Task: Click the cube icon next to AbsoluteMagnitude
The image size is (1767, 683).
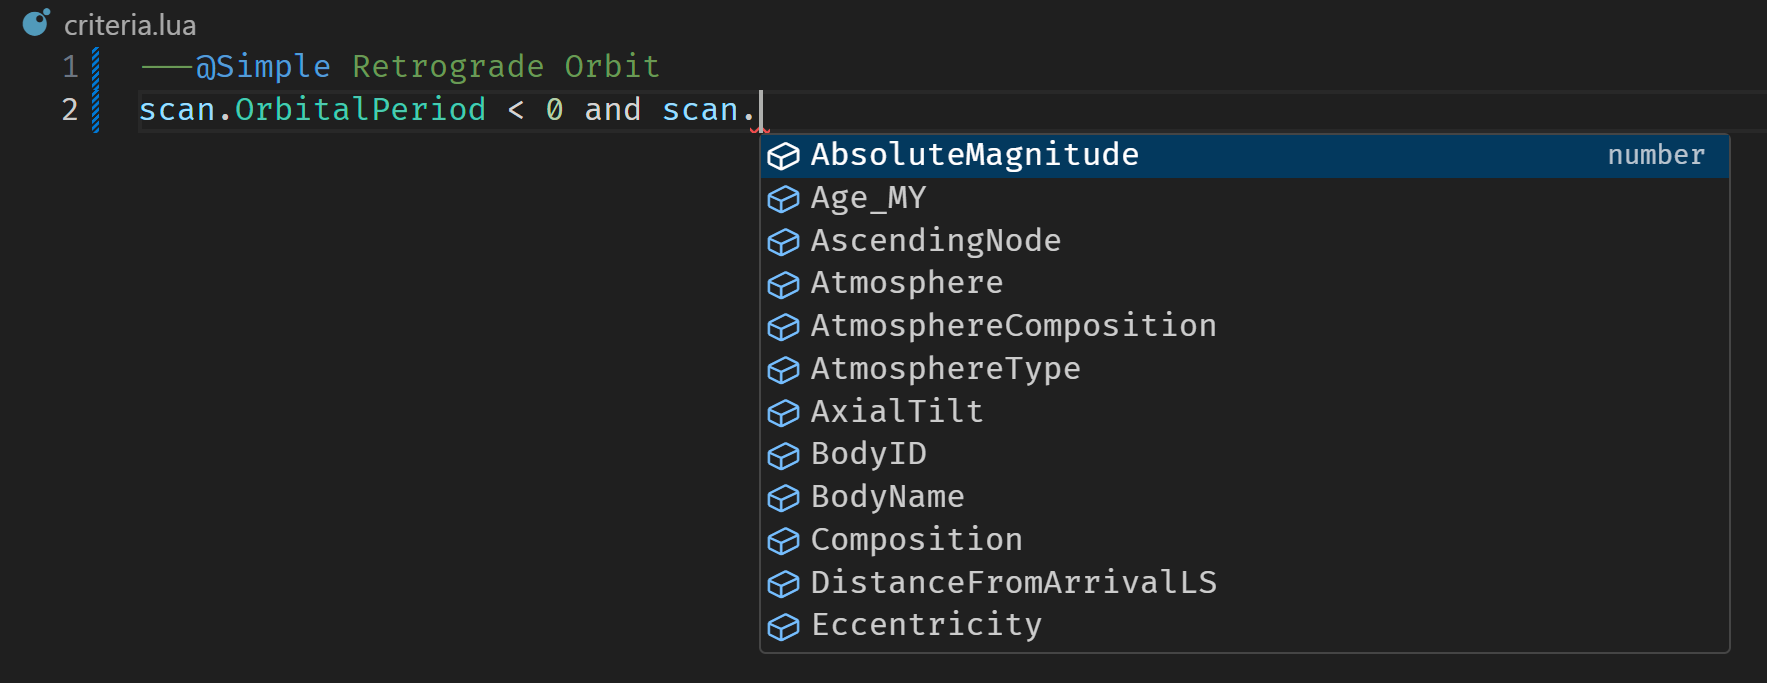Action: 783,156
